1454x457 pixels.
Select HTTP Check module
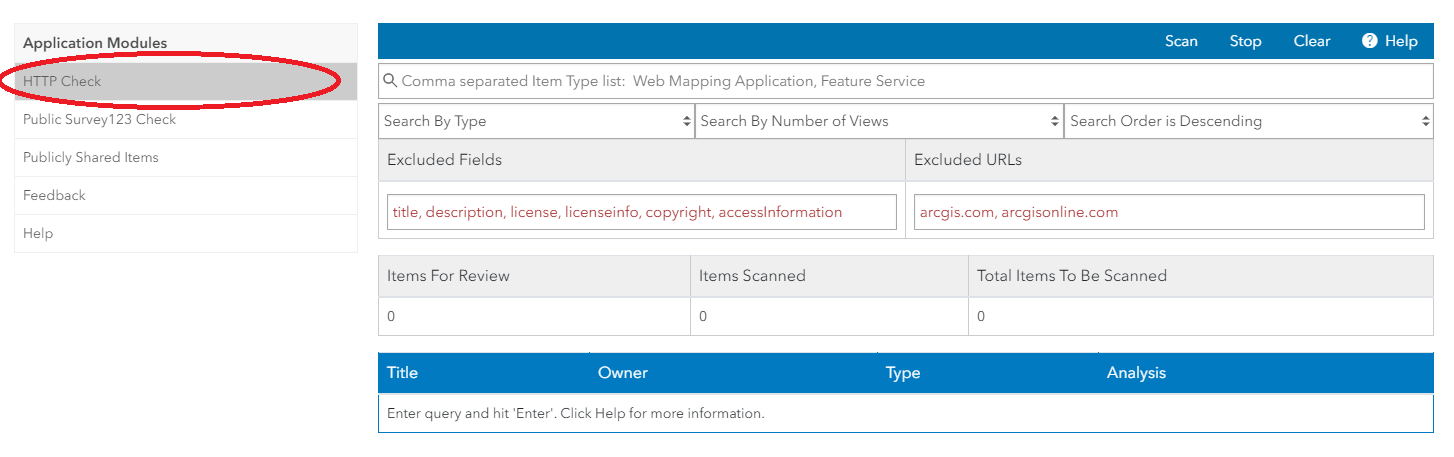point(186,81)
